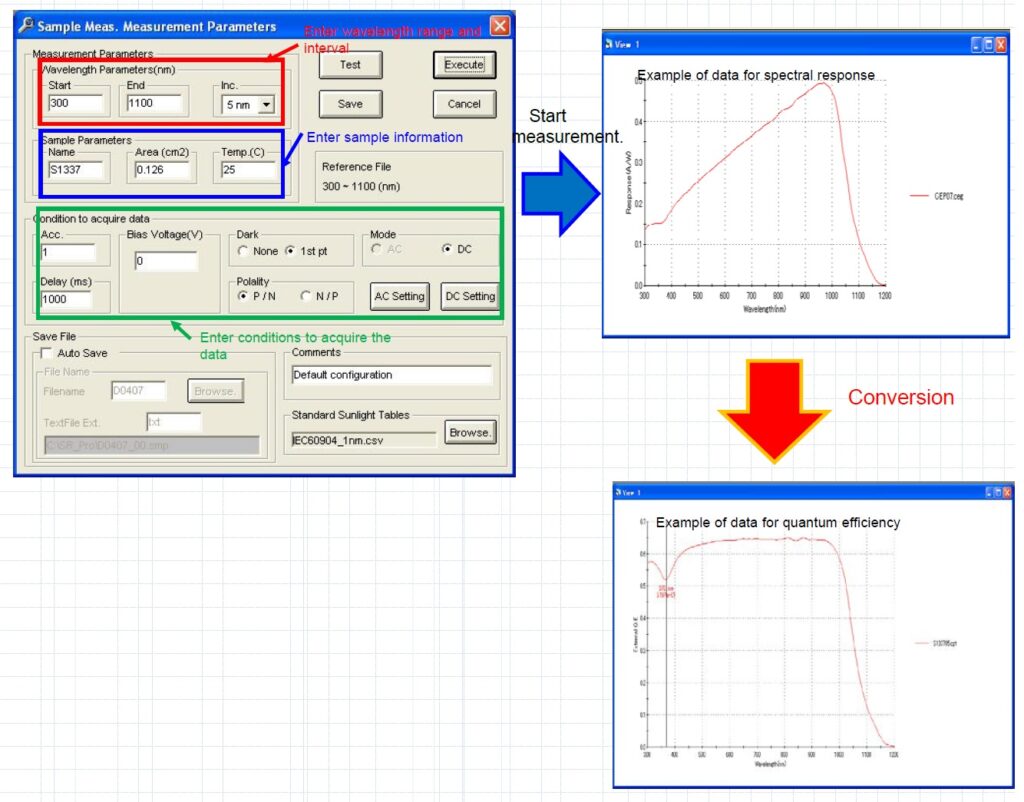Browse for Standard Sunlight Tables file

click(x=470, y=432)
